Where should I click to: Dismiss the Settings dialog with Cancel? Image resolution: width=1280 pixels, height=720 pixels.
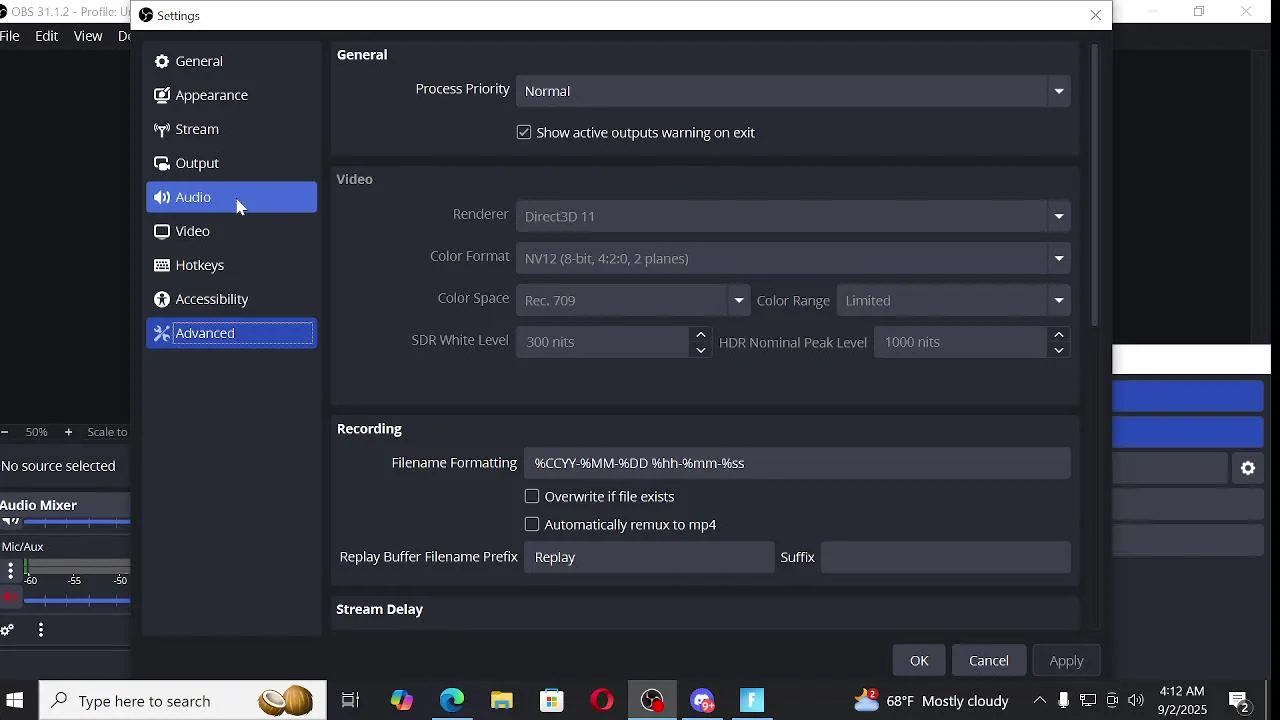(989, 661)
